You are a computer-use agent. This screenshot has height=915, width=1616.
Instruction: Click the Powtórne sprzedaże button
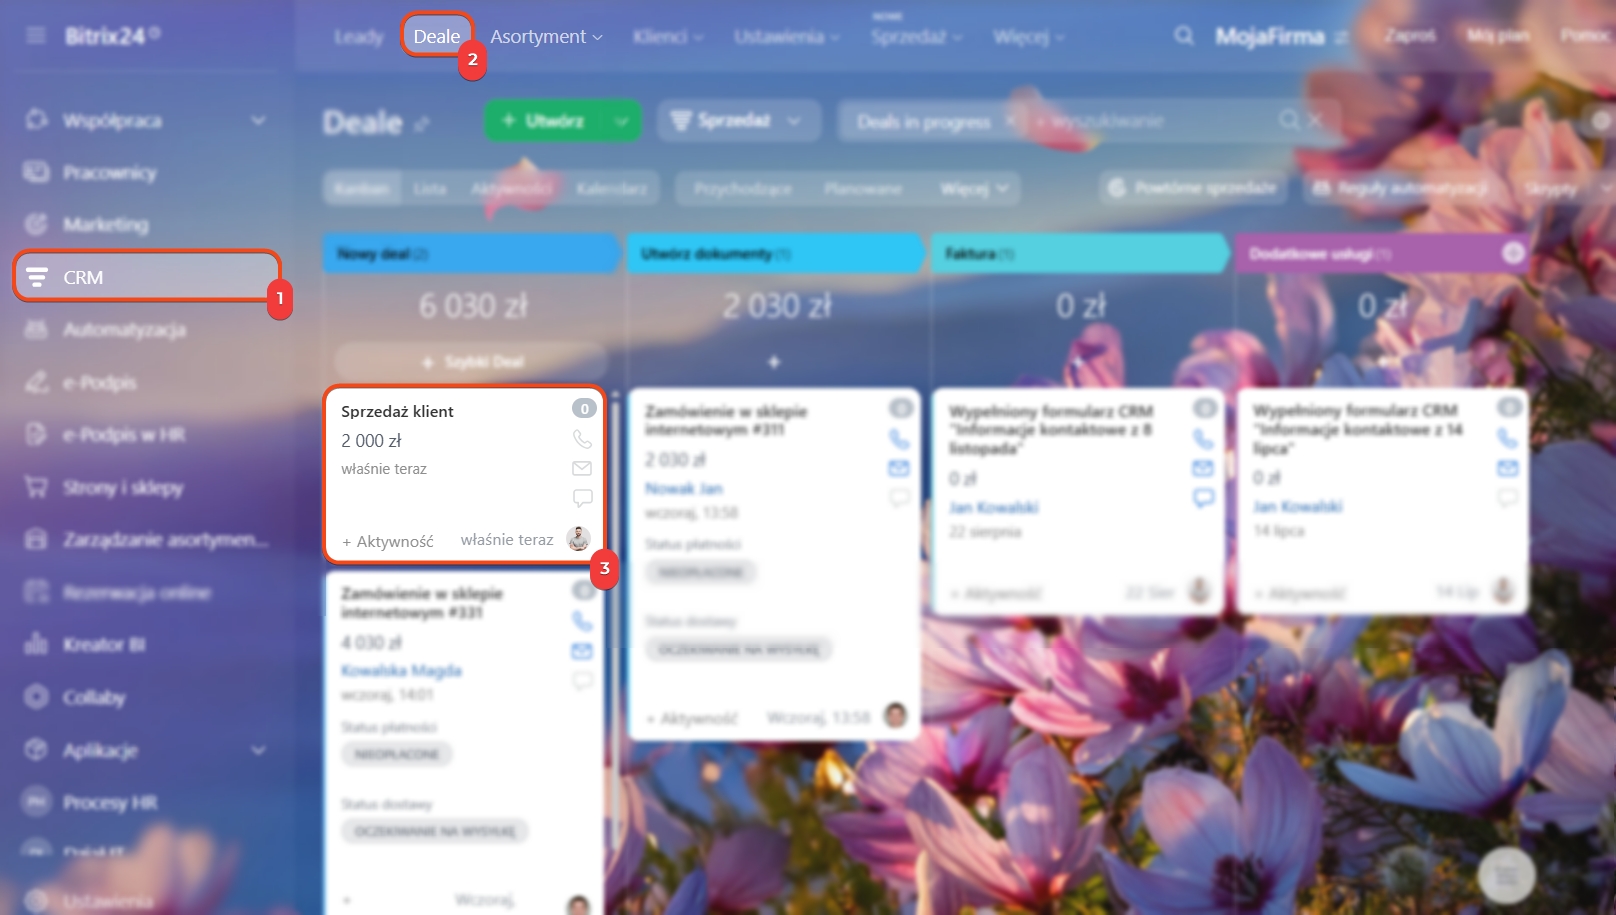[1193, 188]
